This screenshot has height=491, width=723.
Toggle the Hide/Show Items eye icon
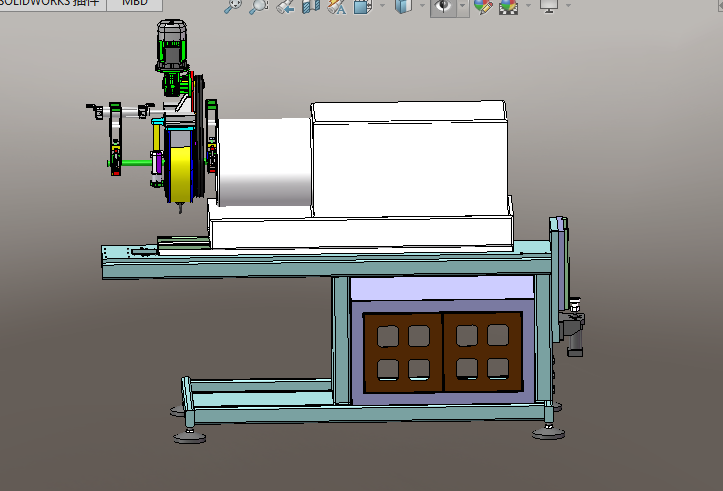coord(443,6)
